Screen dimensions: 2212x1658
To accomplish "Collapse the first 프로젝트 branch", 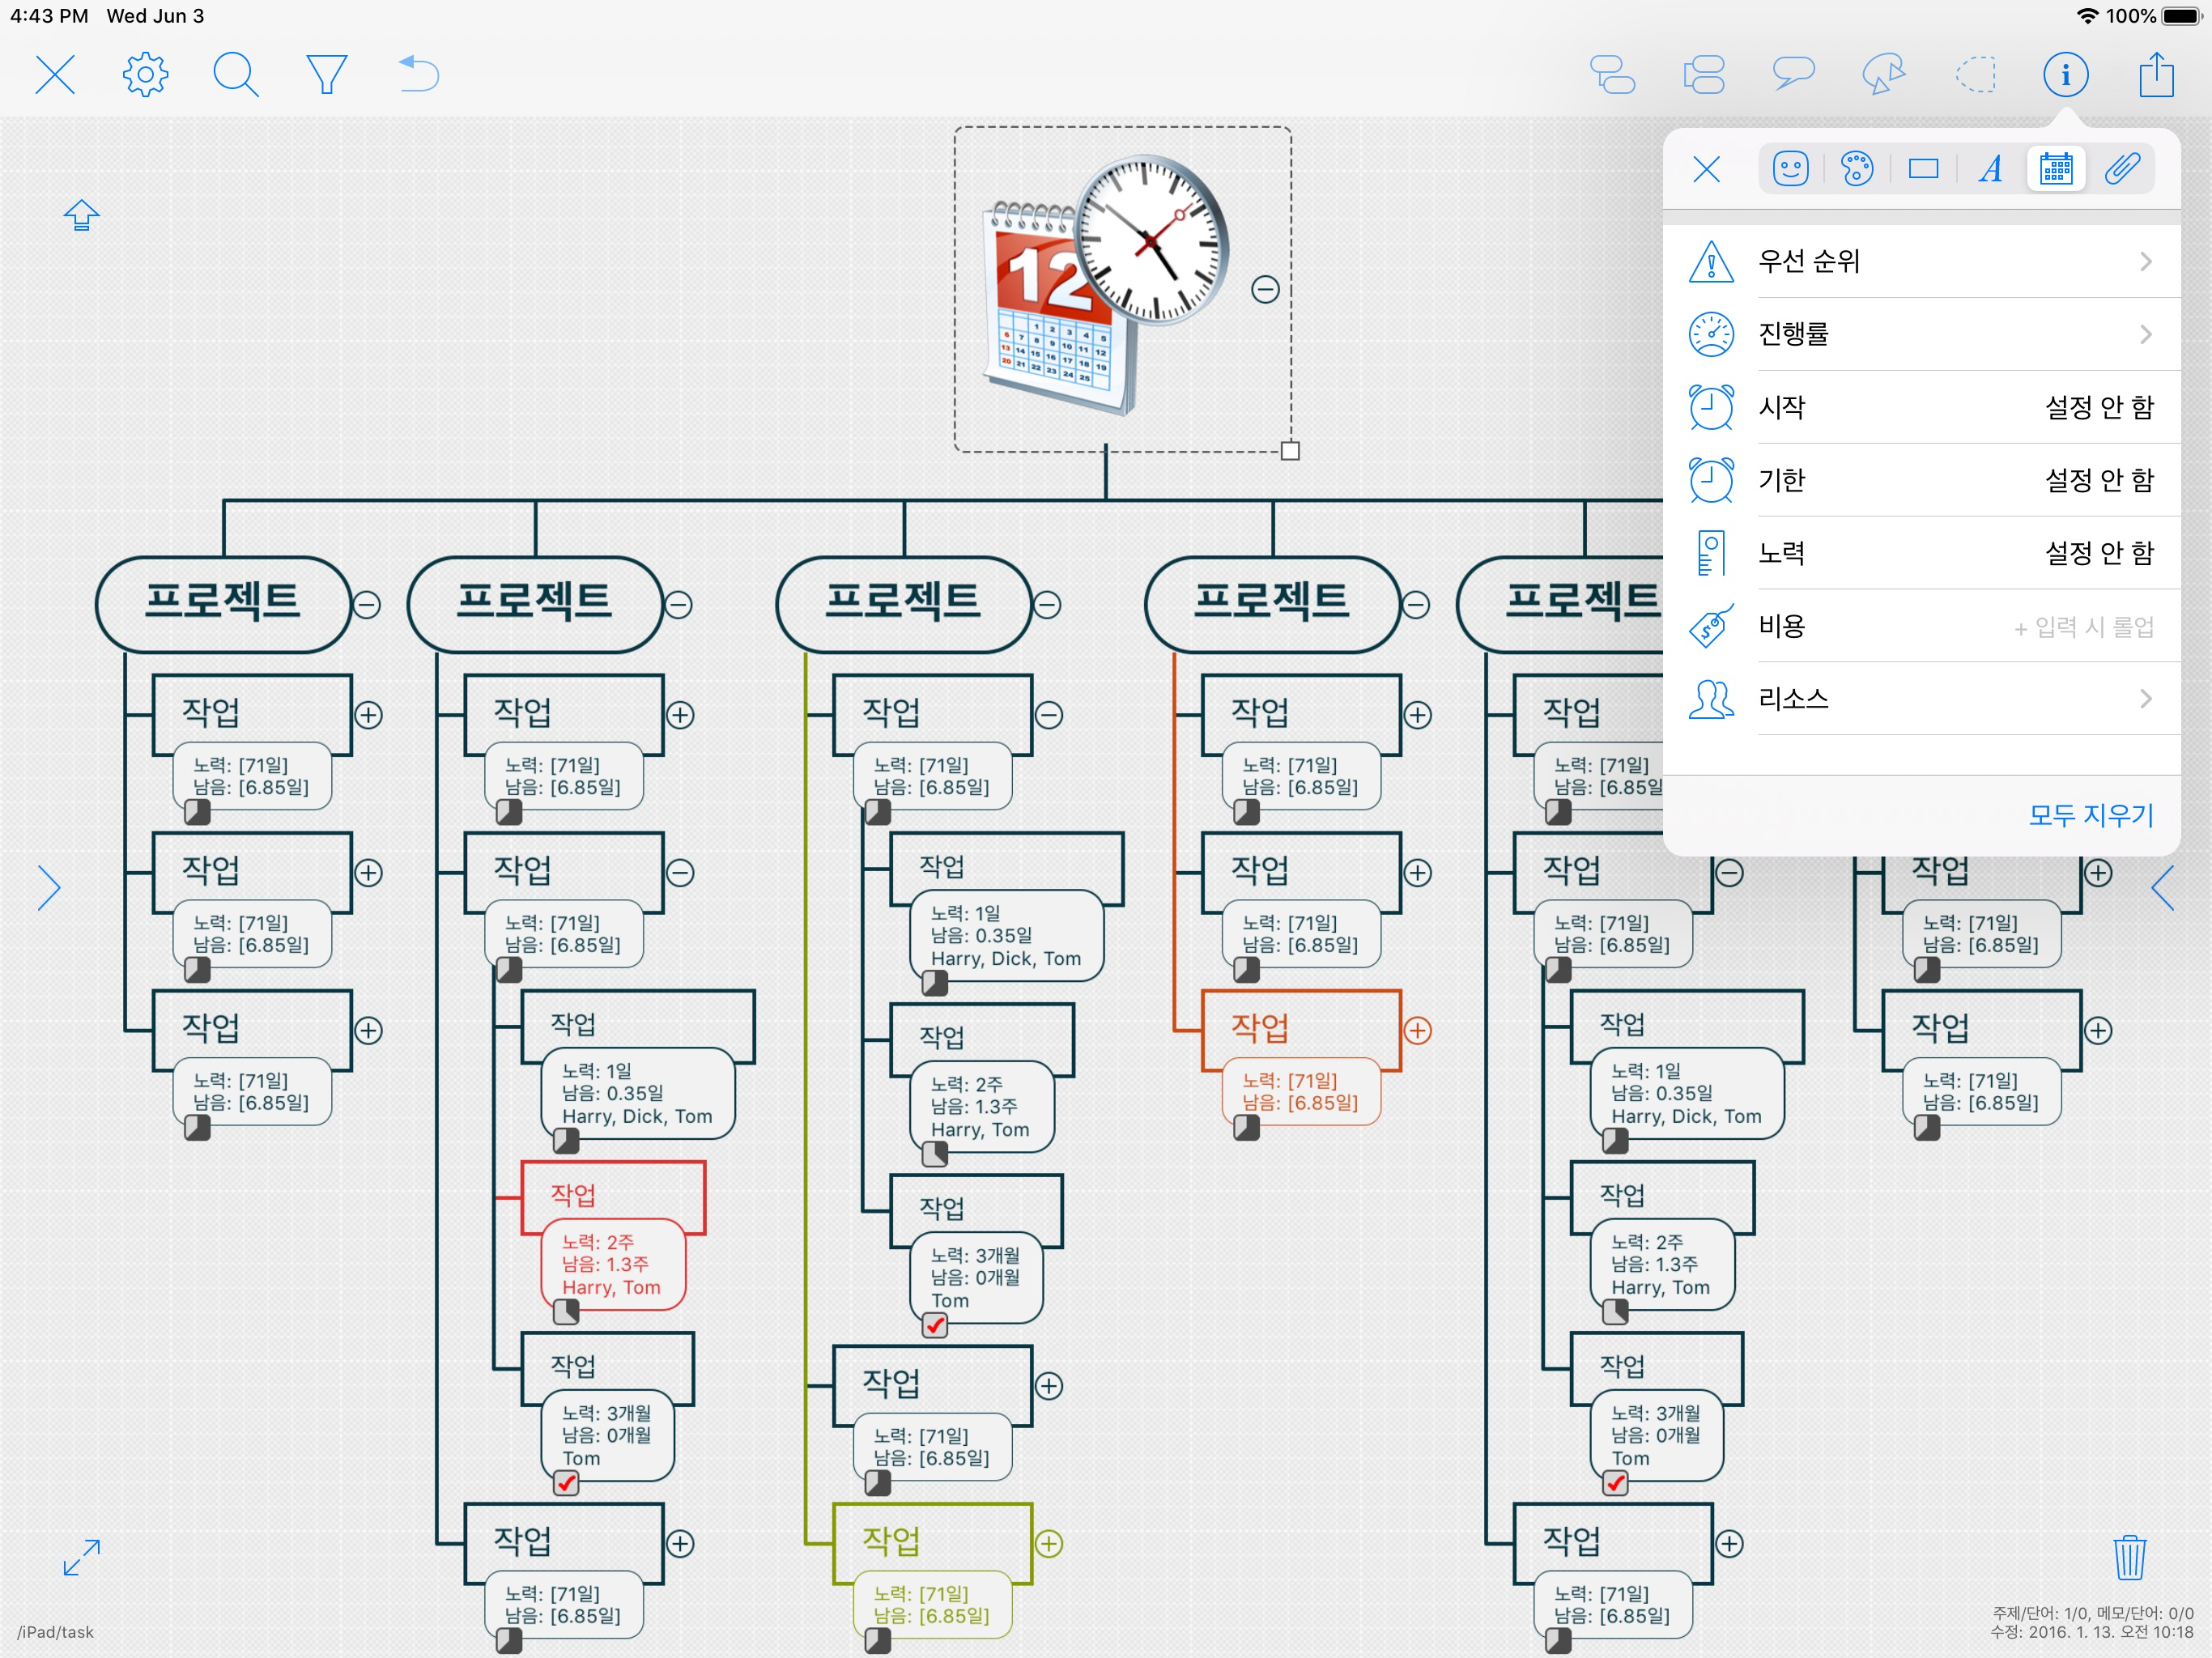I will click(367, 605).
